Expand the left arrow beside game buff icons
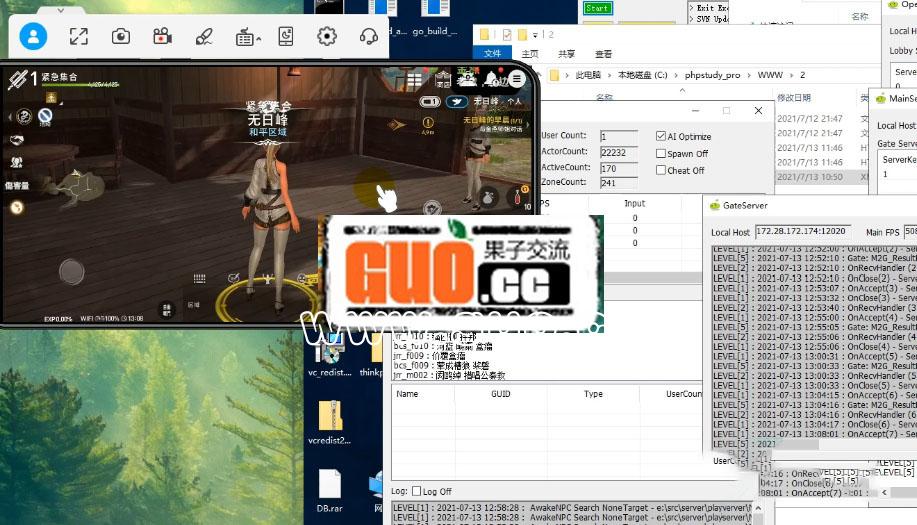This screenshot has height=525, width=917. pyautogui.click(x=10, y=117)
